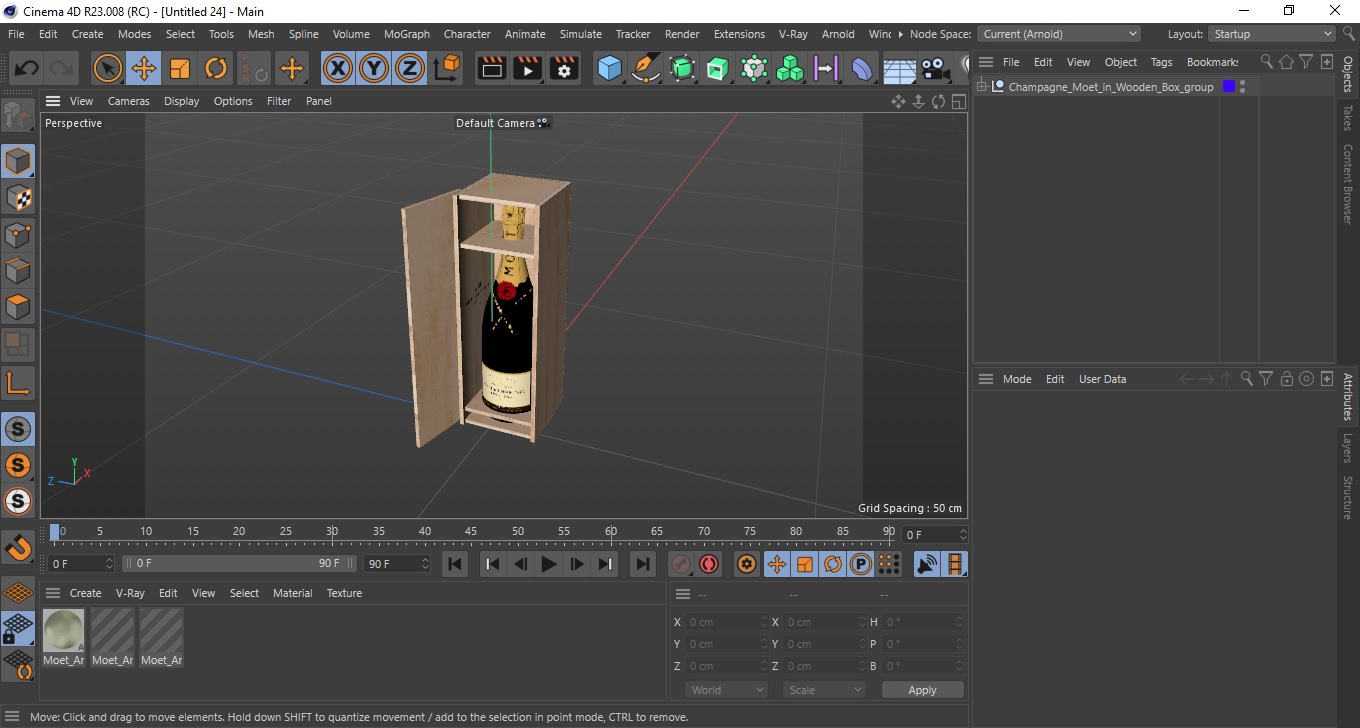Activate the Rotate tool in top toolbar

click(216, 69)
